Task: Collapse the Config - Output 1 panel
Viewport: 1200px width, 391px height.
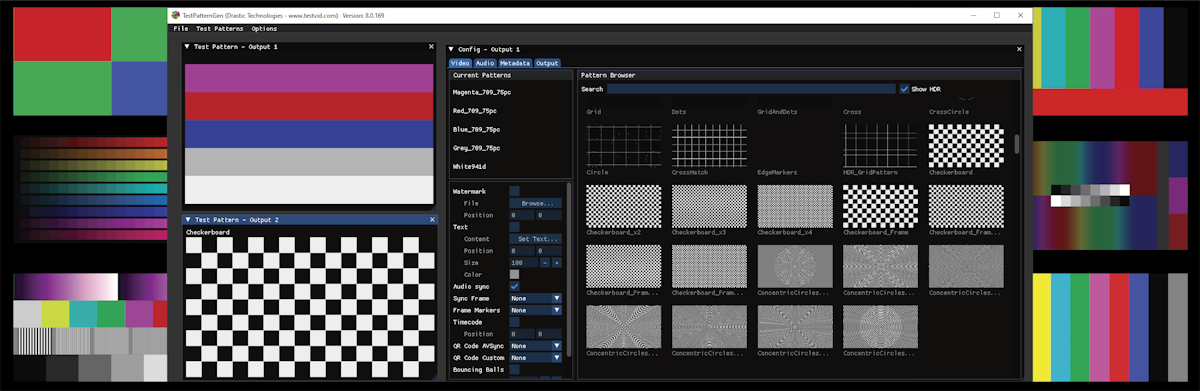Action: (x=451, y=49)
